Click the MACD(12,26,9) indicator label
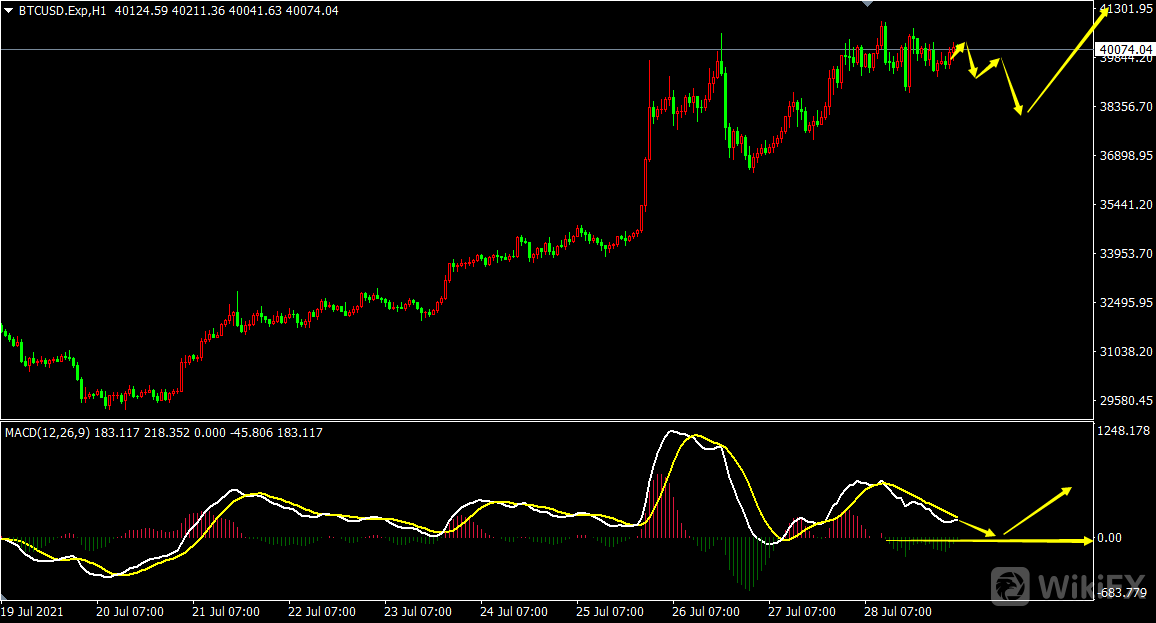 click(x=47, y=432)
